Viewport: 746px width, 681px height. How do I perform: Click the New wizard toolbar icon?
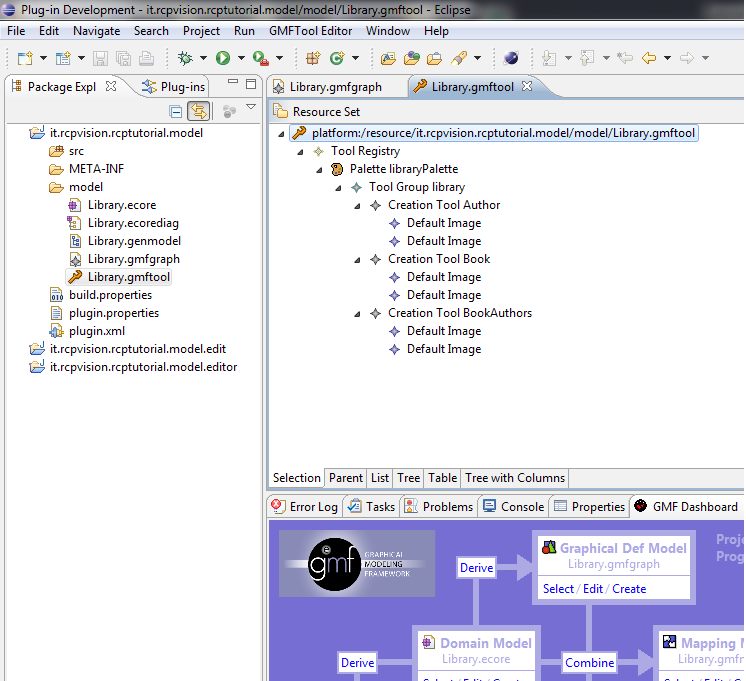point(25,58)
